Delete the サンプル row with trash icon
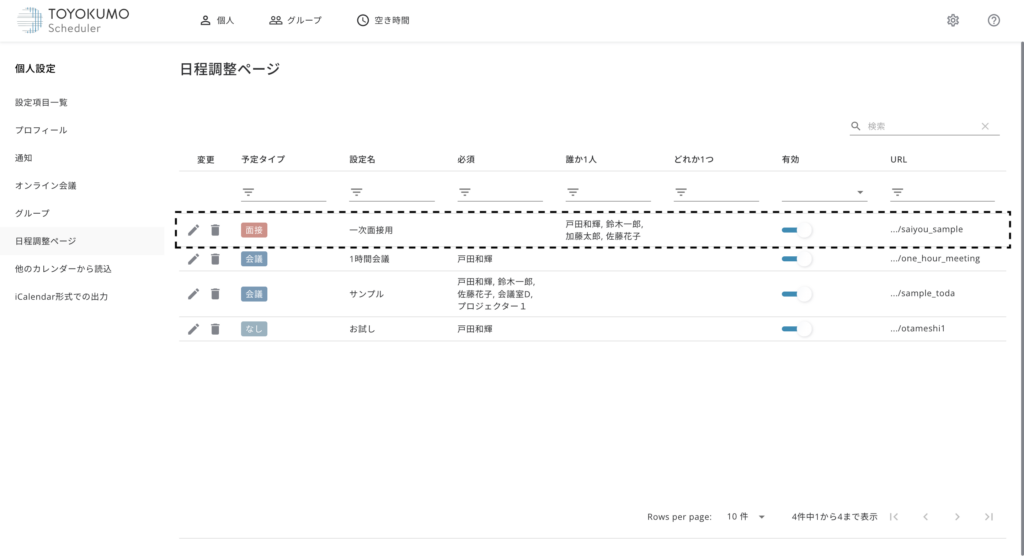This screenshot has height=560, width=1024. click(x=215, y=294)
